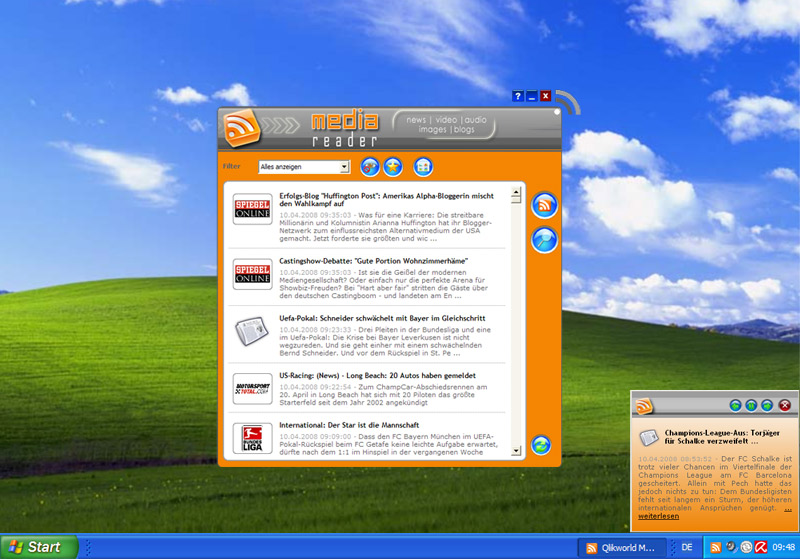
Task: Click the scrollbar down arrow in news list
Action: tap(516, 451)
